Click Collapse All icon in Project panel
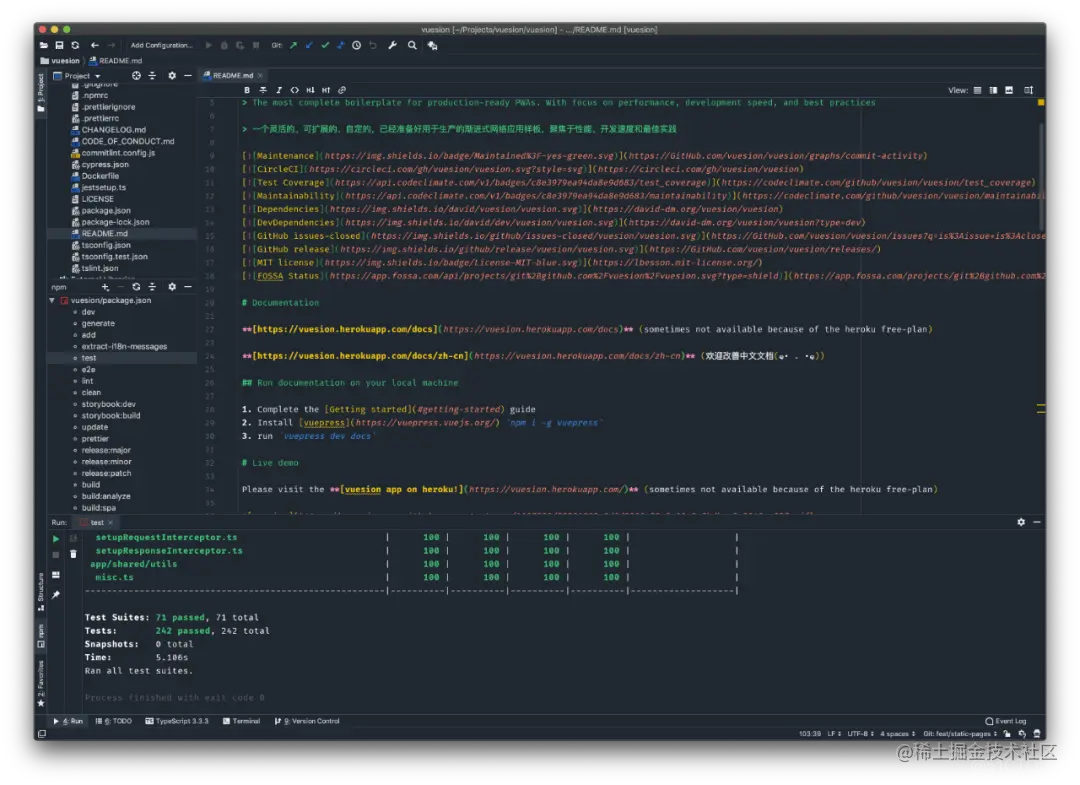 (152, 76)
